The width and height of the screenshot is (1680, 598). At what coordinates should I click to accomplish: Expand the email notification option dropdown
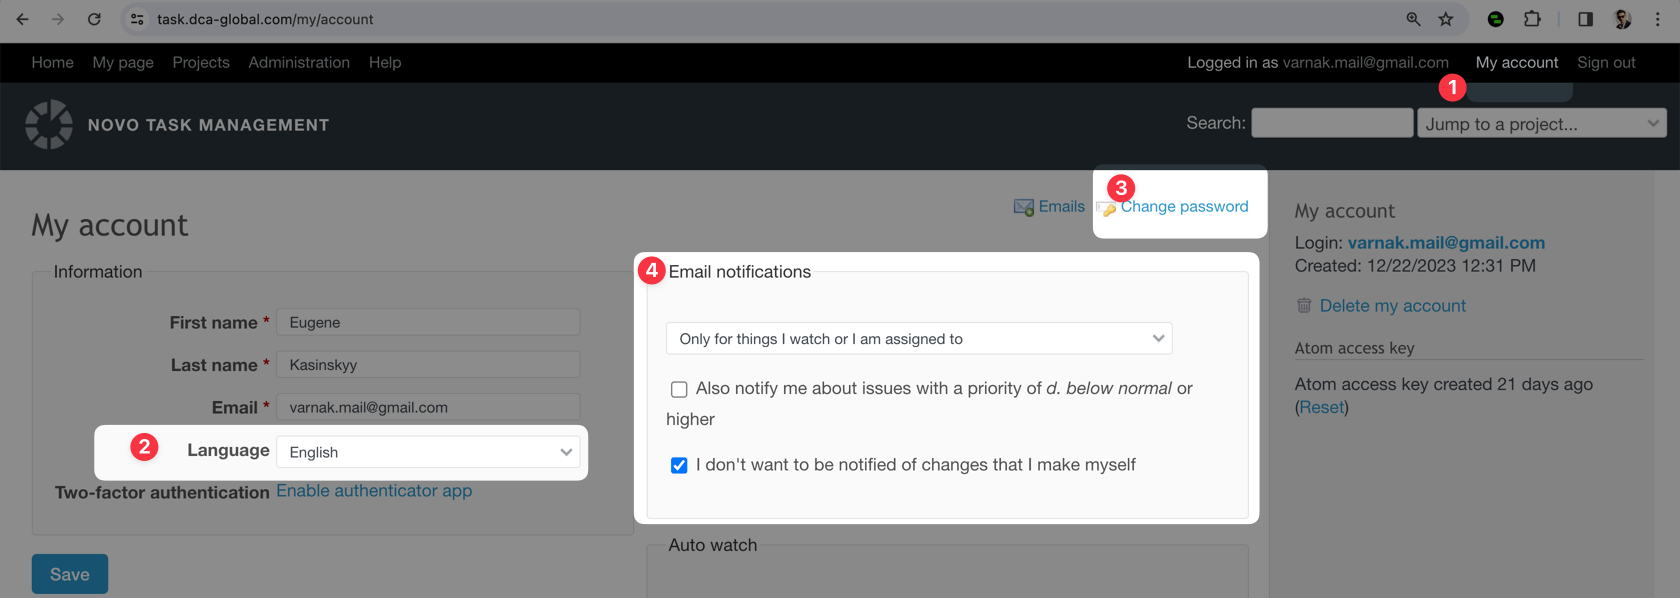[x=918, y=339]
